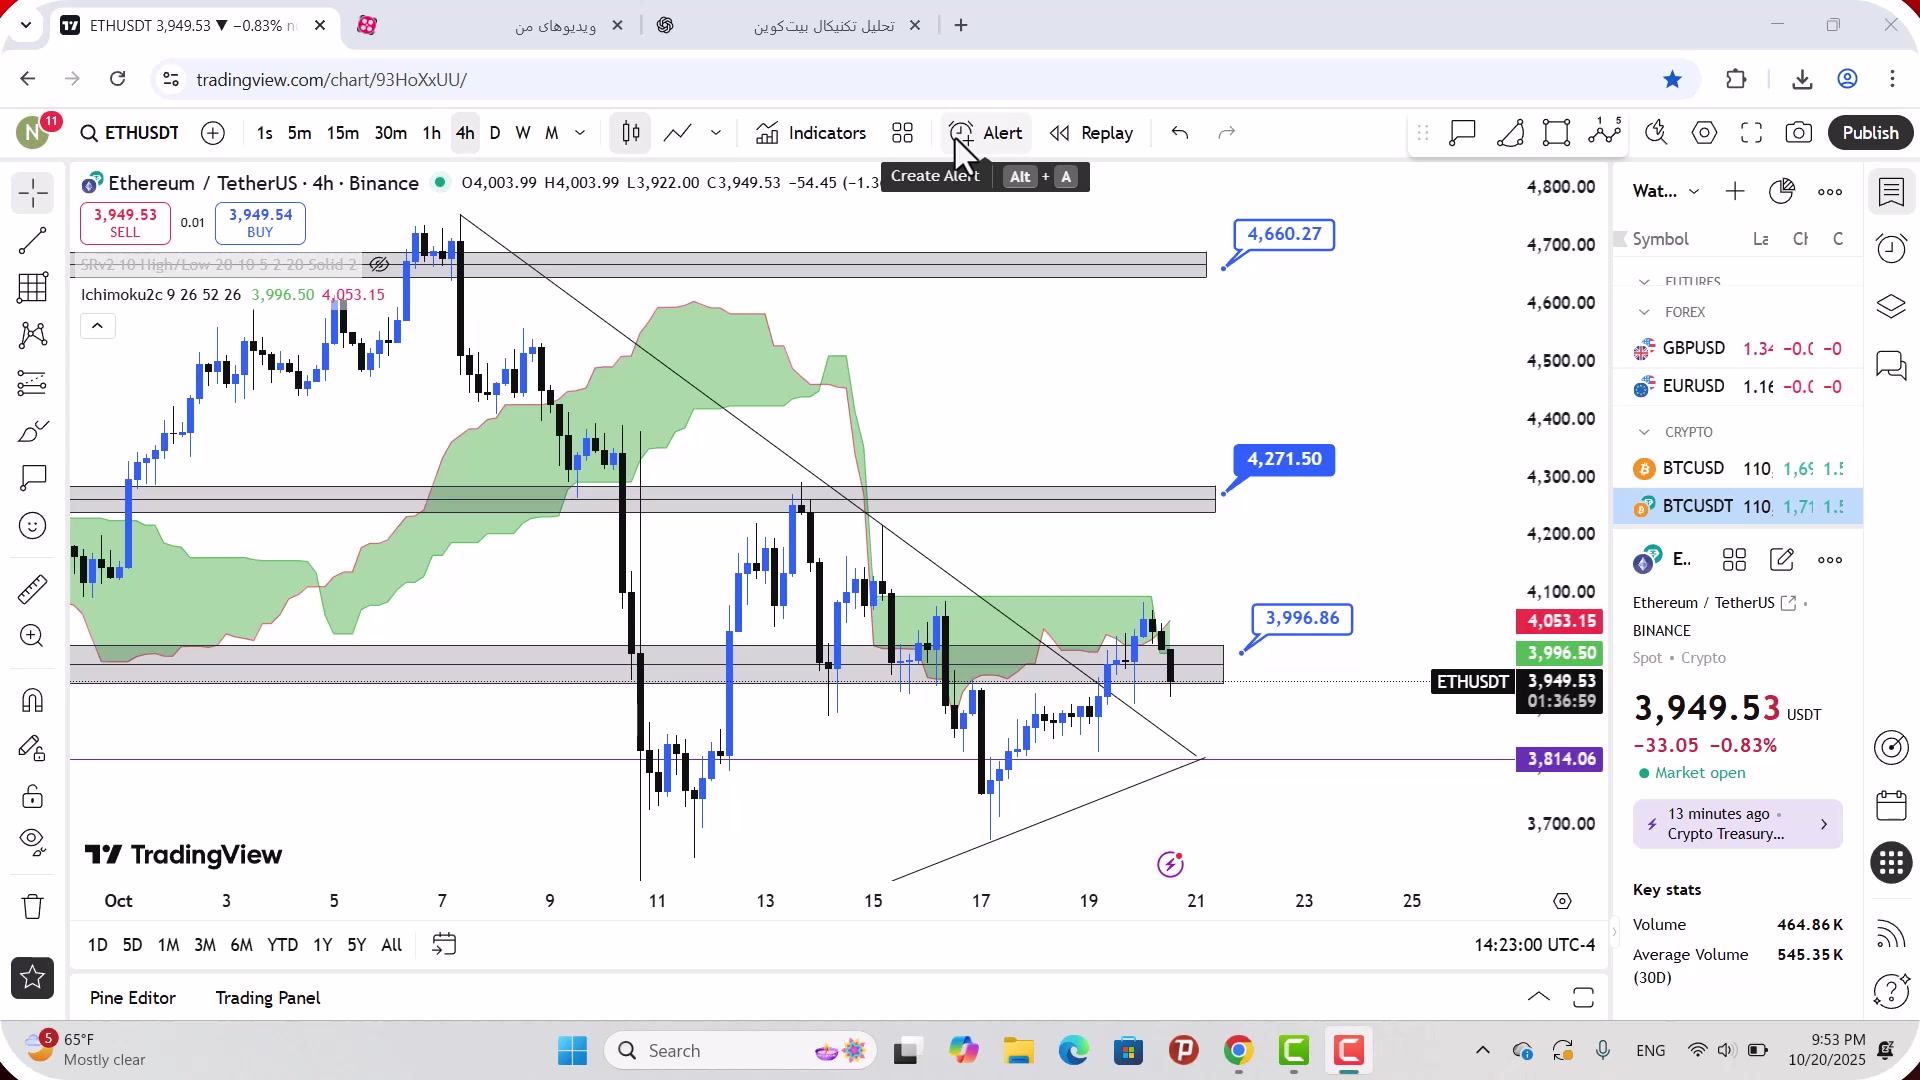Screen dimensions: 1920x1080
Task: Select the 1D date range
Action: [97, 945]
